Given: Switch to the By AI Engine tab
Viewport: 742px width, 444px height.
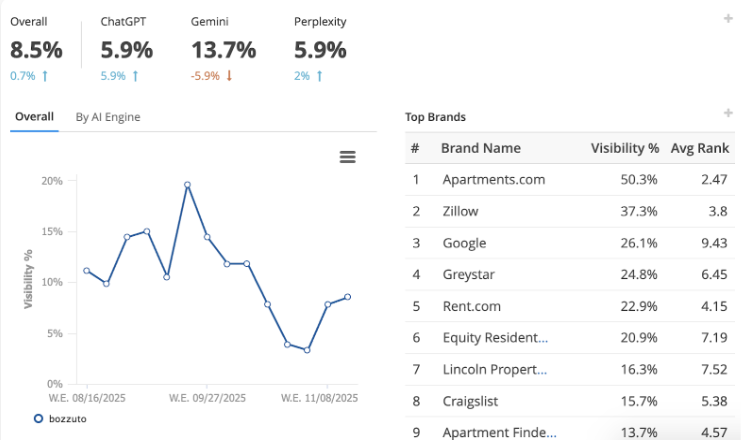Looking at the screenshot, I should (x=108, y=117).
